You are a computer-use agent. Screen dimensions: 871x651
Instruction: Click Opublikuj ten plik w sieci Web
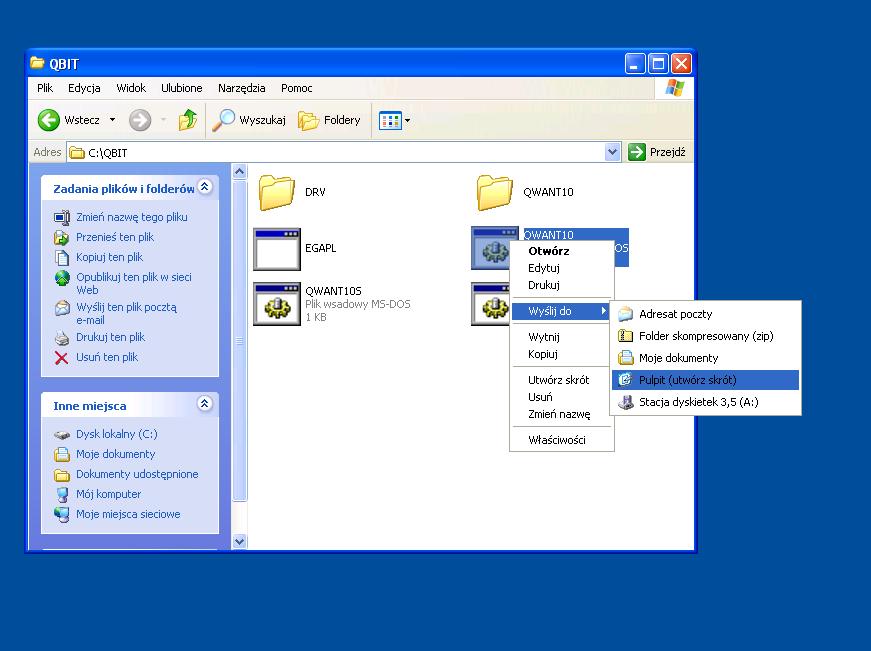click(134, 283)
